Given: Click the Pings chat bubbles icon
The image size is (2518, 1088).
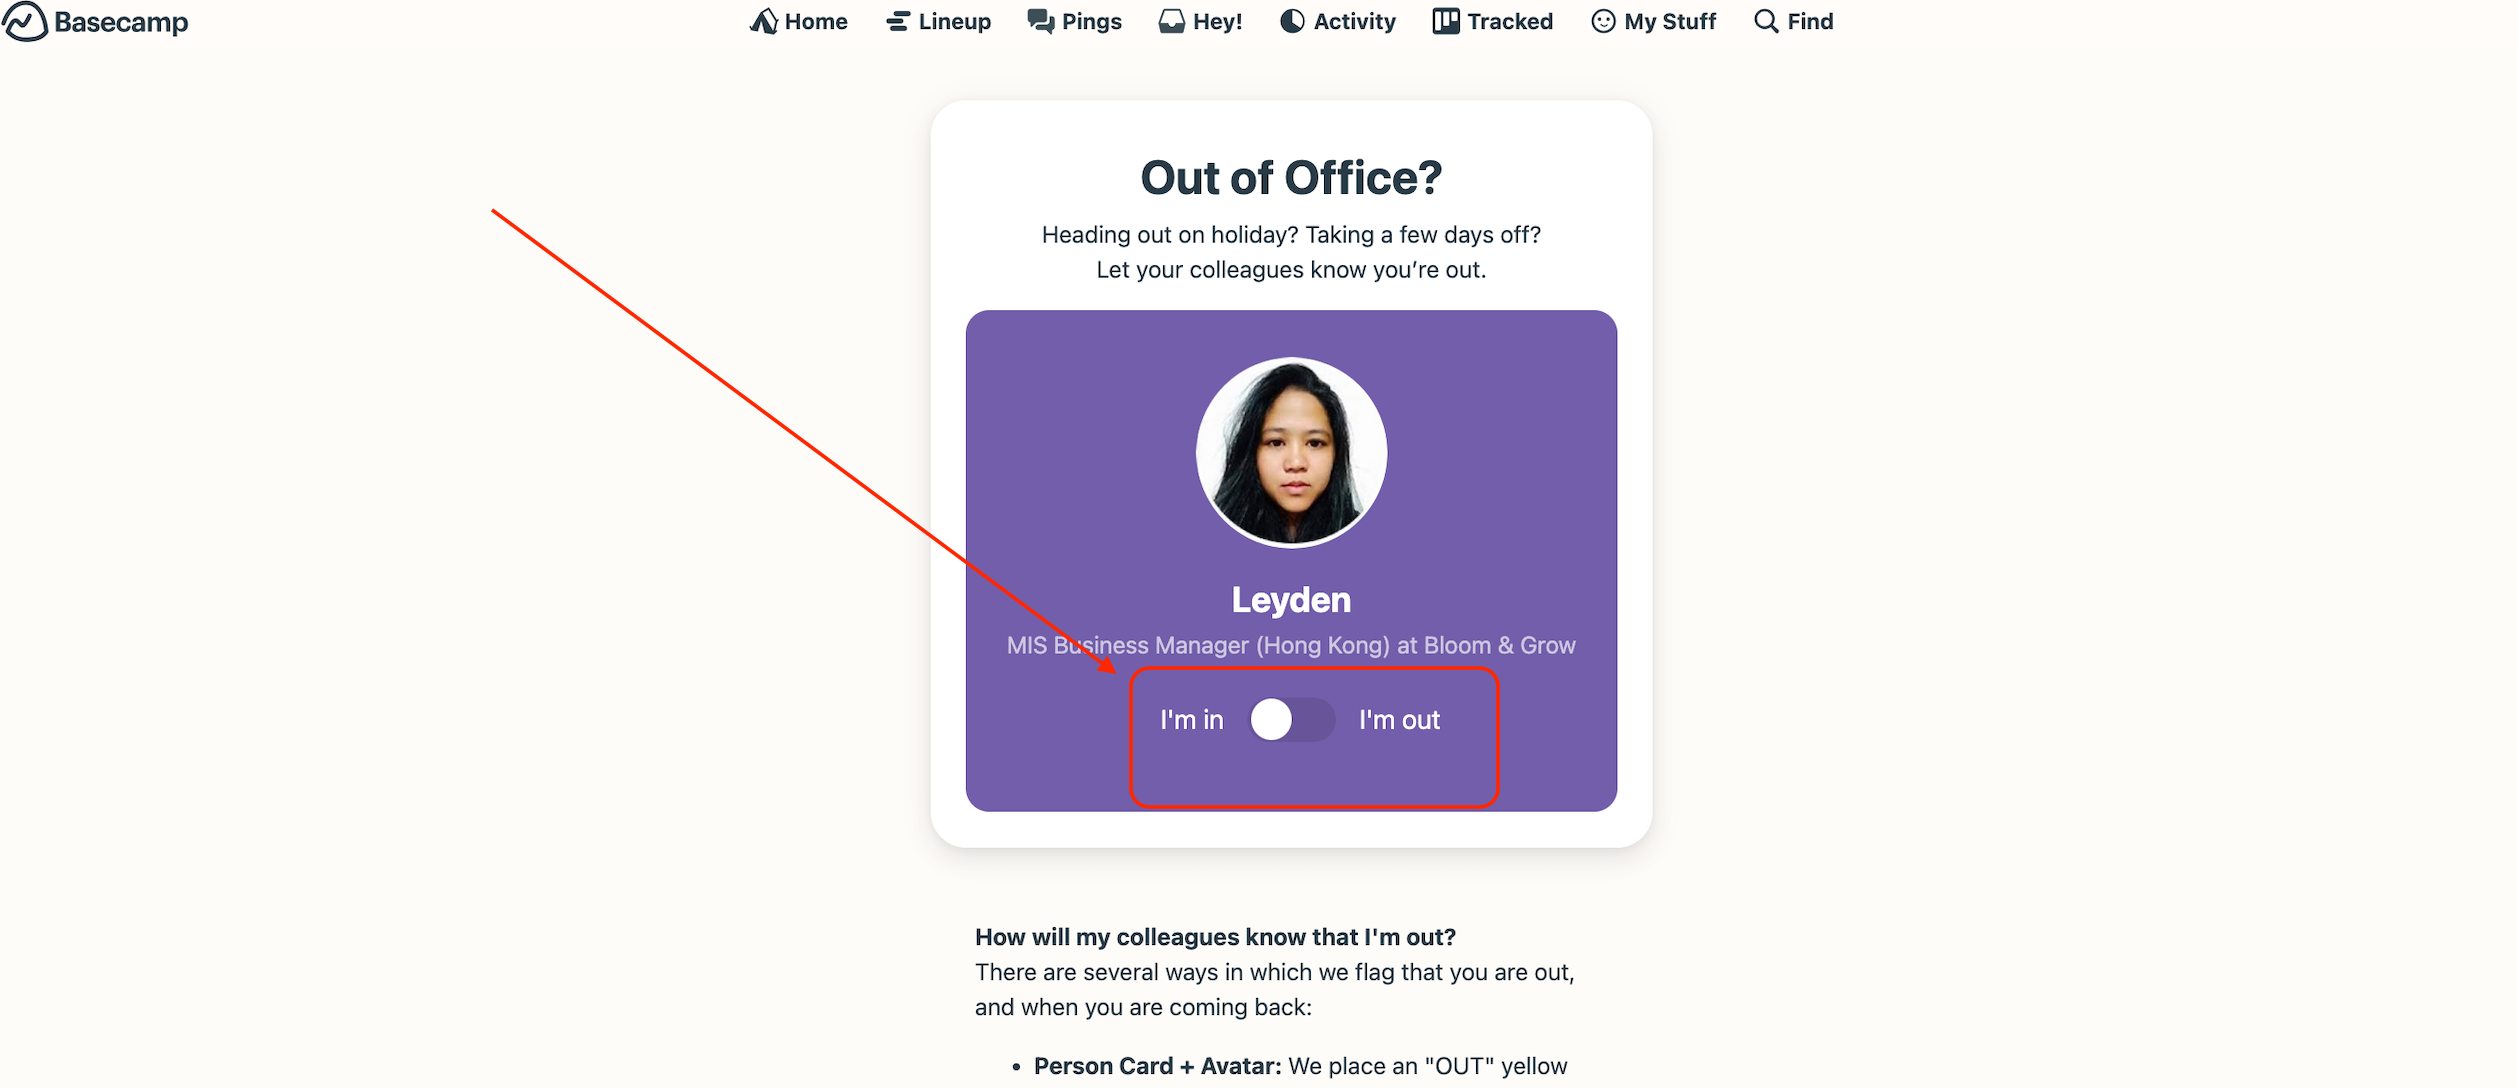Looking at the screenshot, I should [1041, 21].
